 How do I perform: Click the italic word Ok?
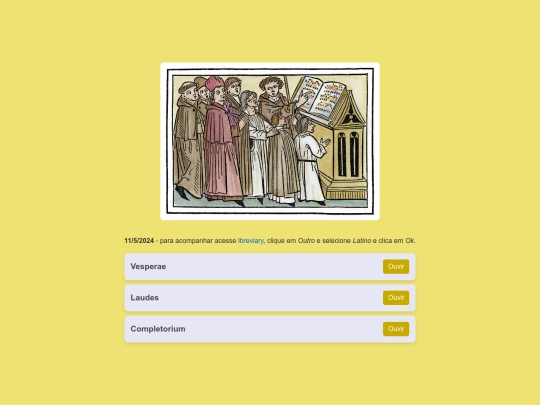click(x=410, y=241)
